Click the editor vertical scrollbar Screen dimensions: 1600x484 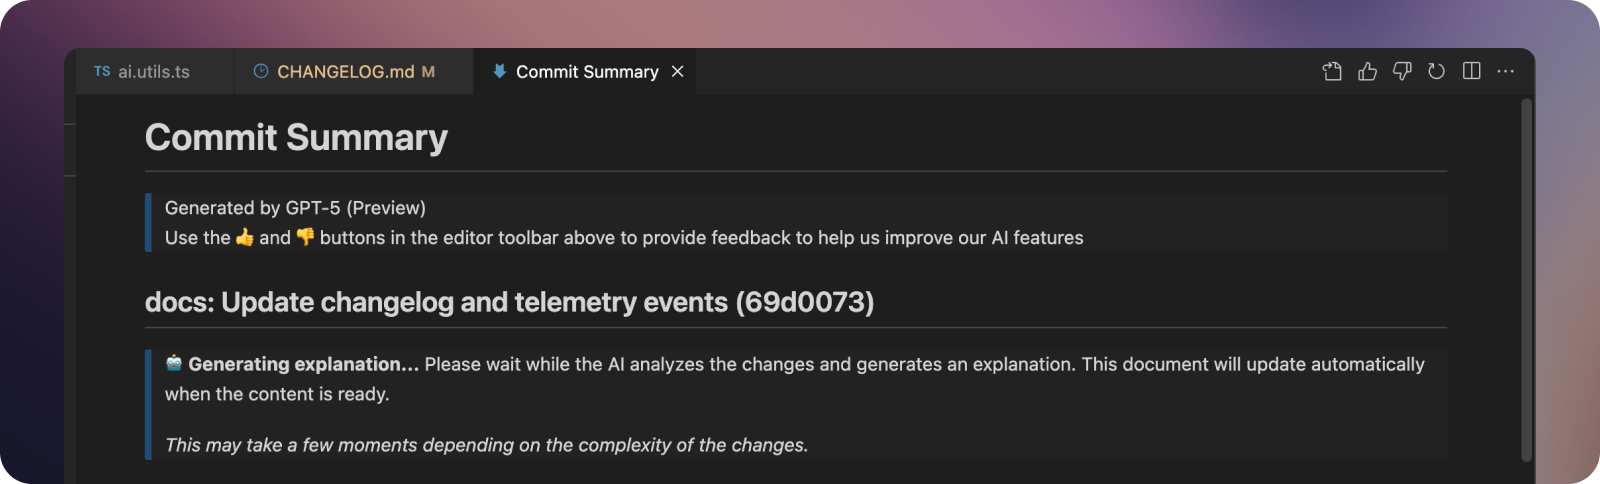(x=1527, y=280)
